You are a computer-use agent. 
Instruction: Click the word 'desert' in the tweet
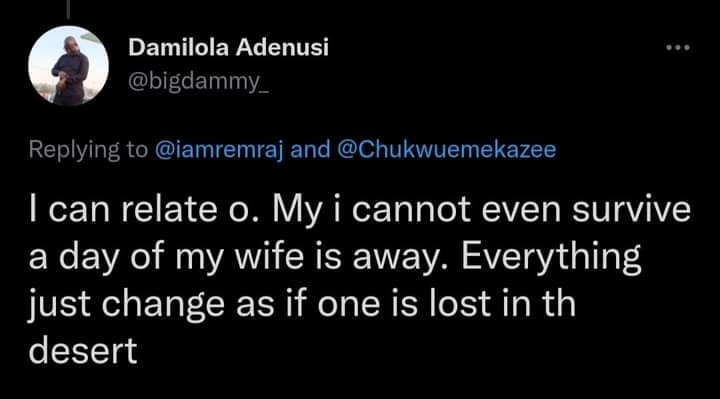(x=83, y=351)
